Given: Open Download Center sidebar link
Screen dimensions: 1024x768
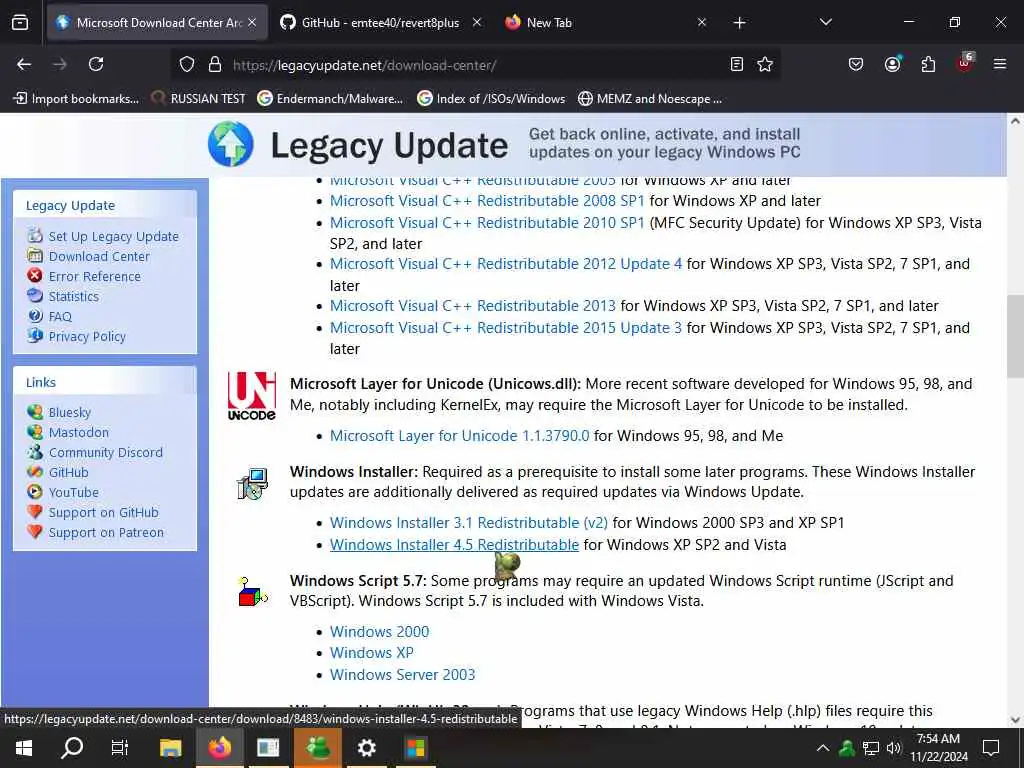Looking at the screenshot, I should click(99, 257).
